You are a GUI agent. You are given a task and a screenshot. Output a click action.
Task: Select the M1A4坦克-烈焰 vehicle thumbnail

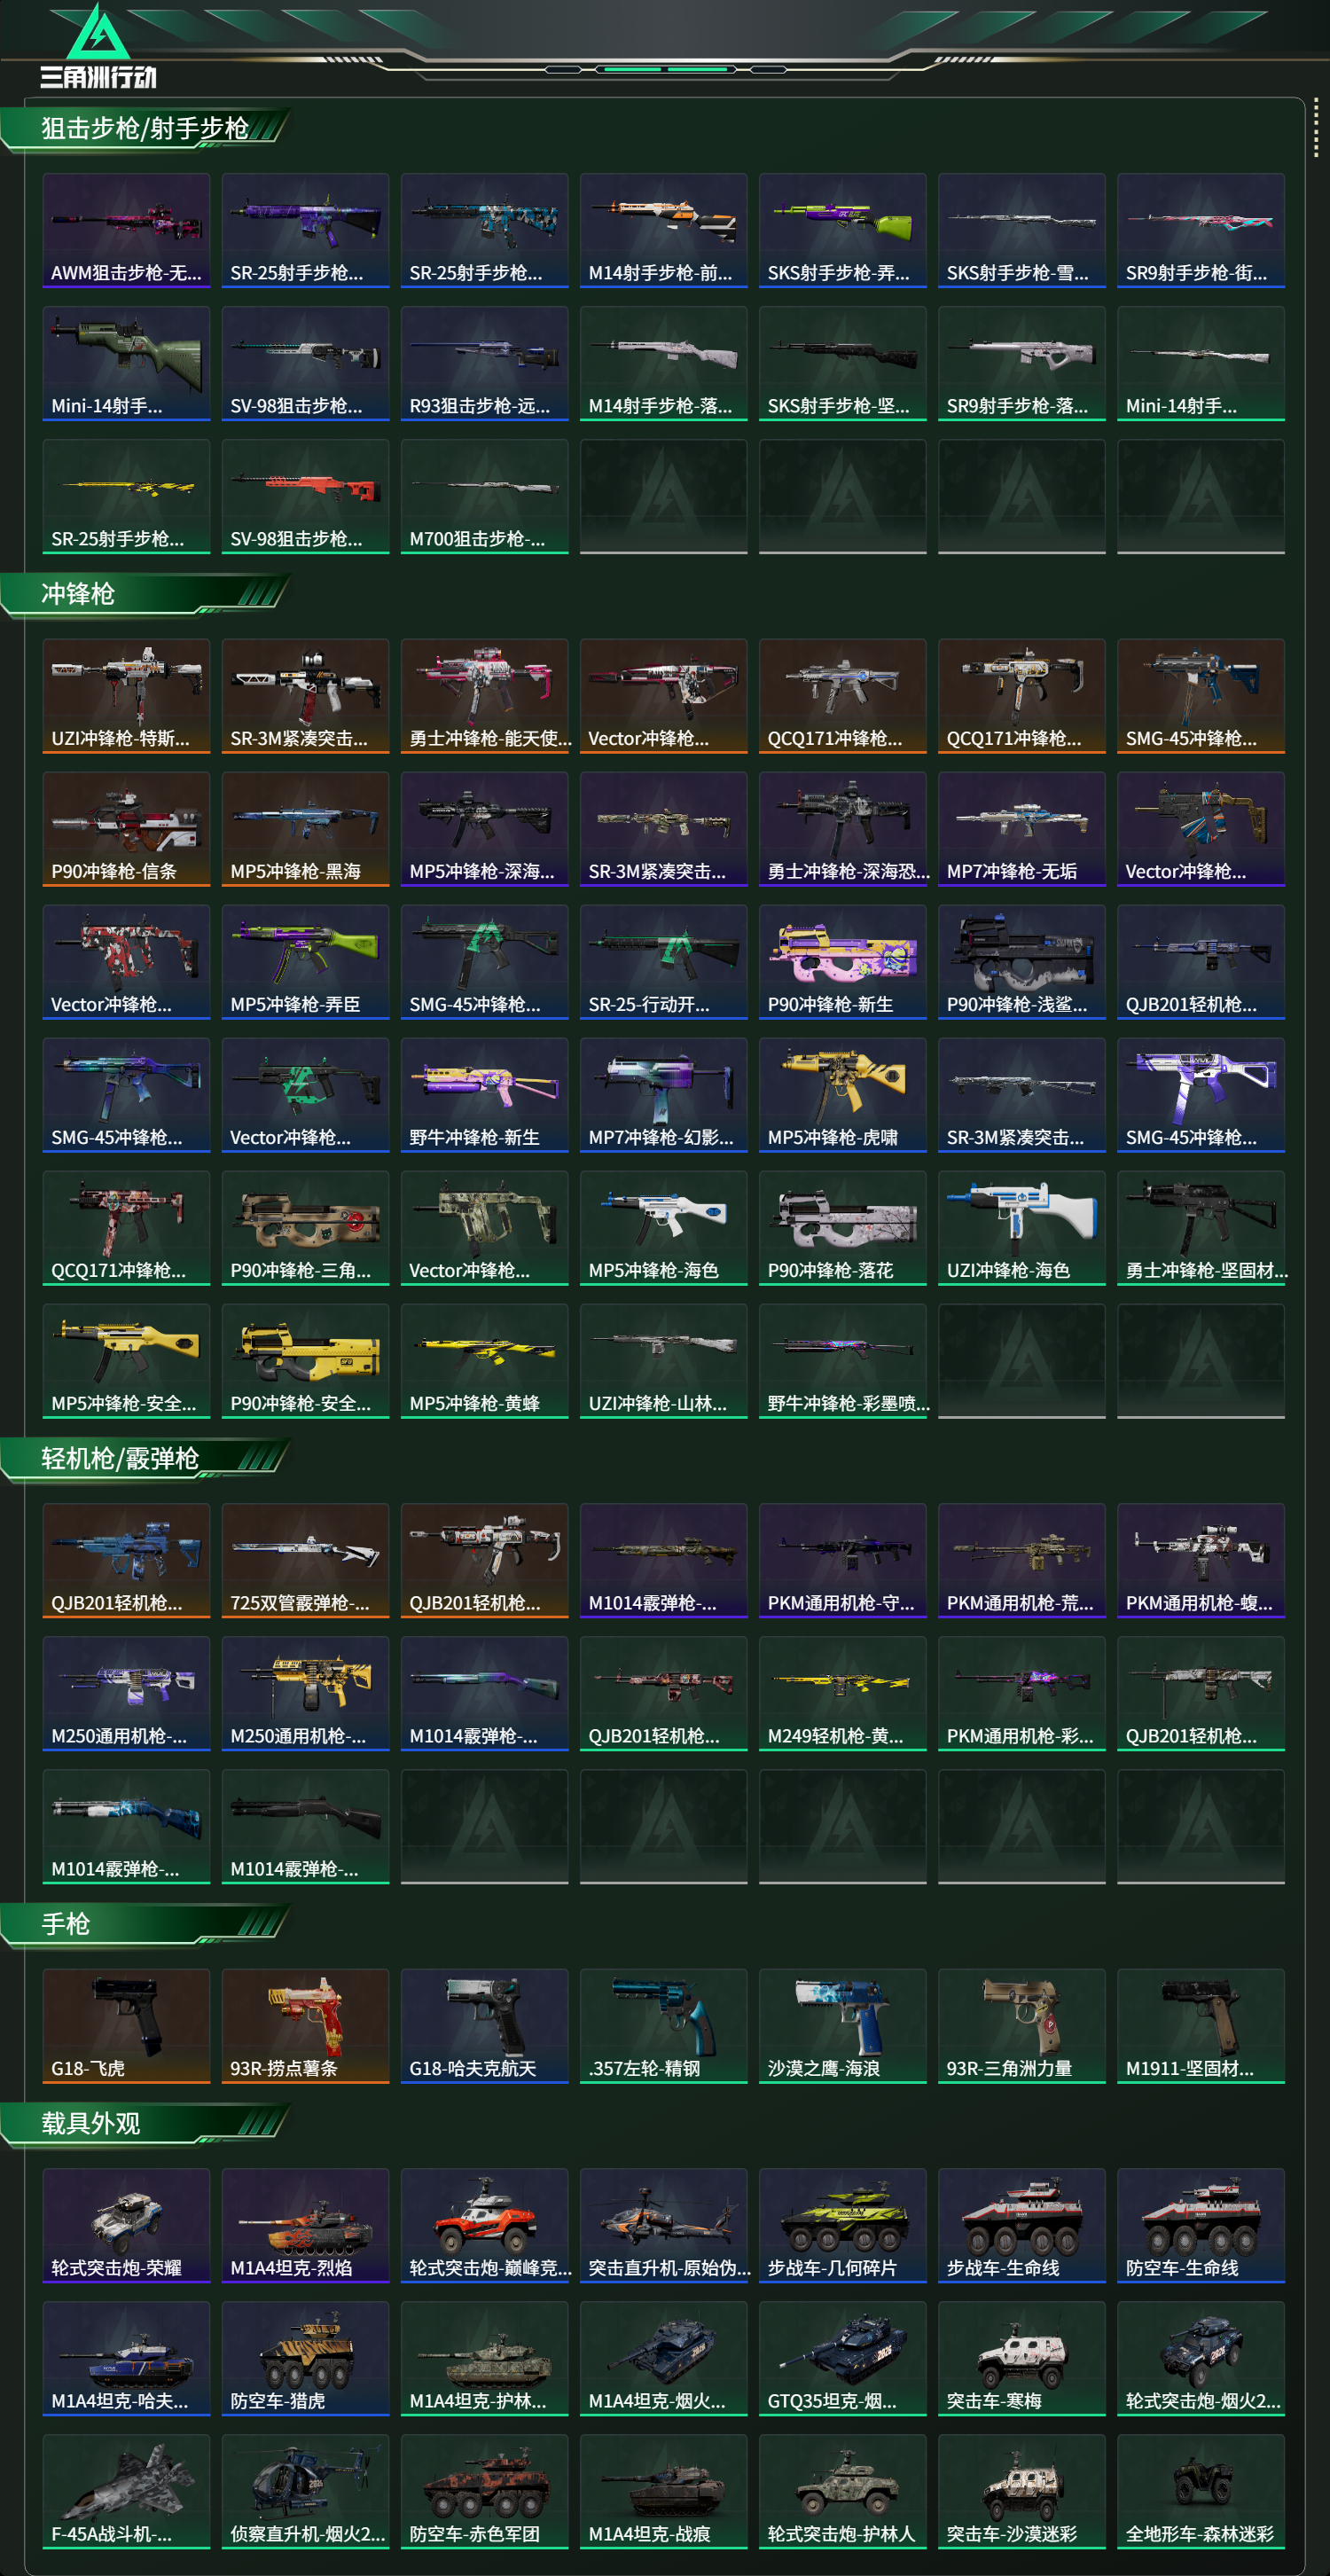tap(305, 2225)
